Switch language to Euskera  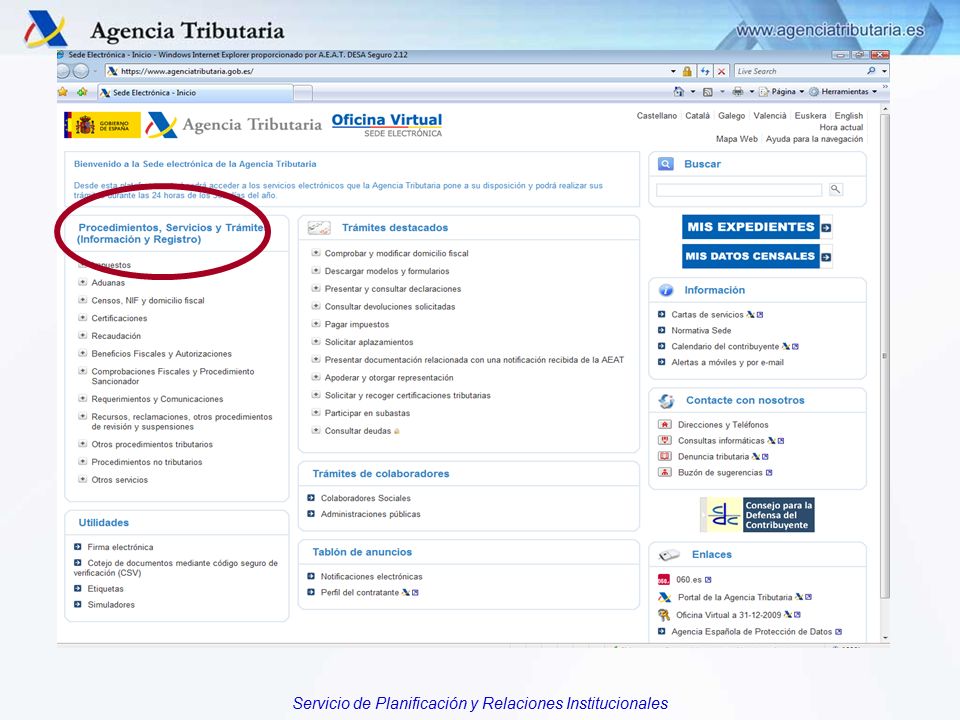coord(811,116)
